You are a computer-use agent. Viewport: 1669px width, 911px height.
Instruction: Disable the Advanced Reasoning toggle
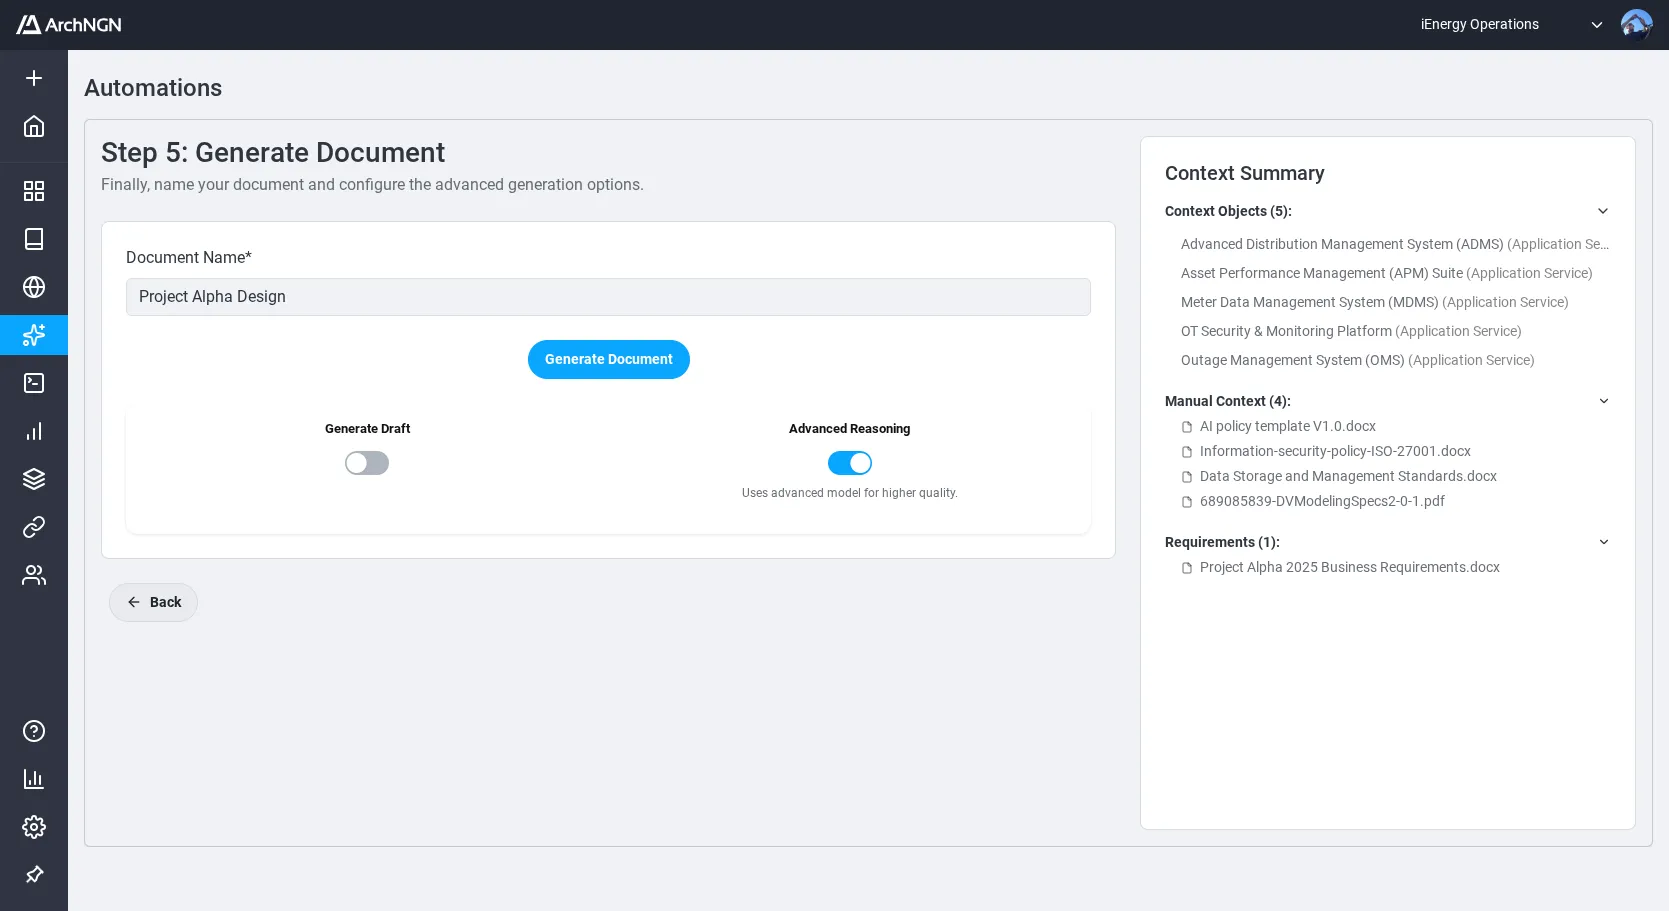coord(849,462)
